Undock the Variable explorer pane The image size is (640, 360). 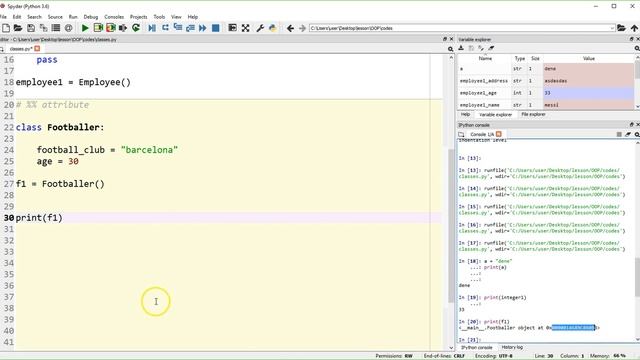(x=631, y=39)
